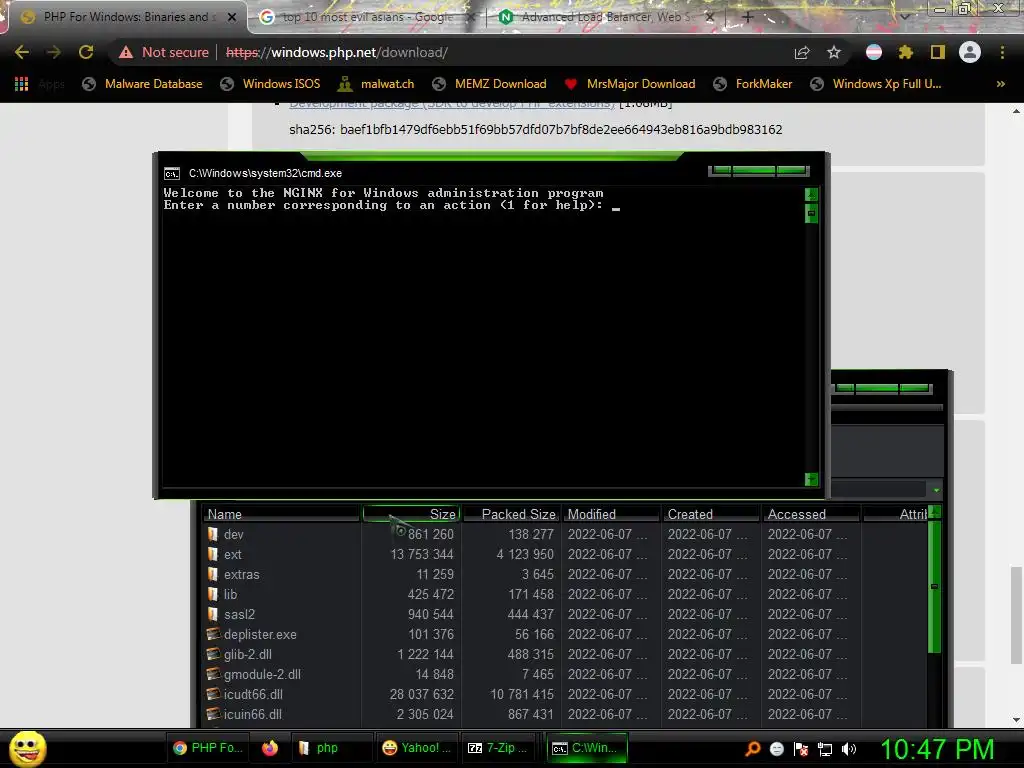
Task: Share this page via the share icon
Action: point(801,52)
